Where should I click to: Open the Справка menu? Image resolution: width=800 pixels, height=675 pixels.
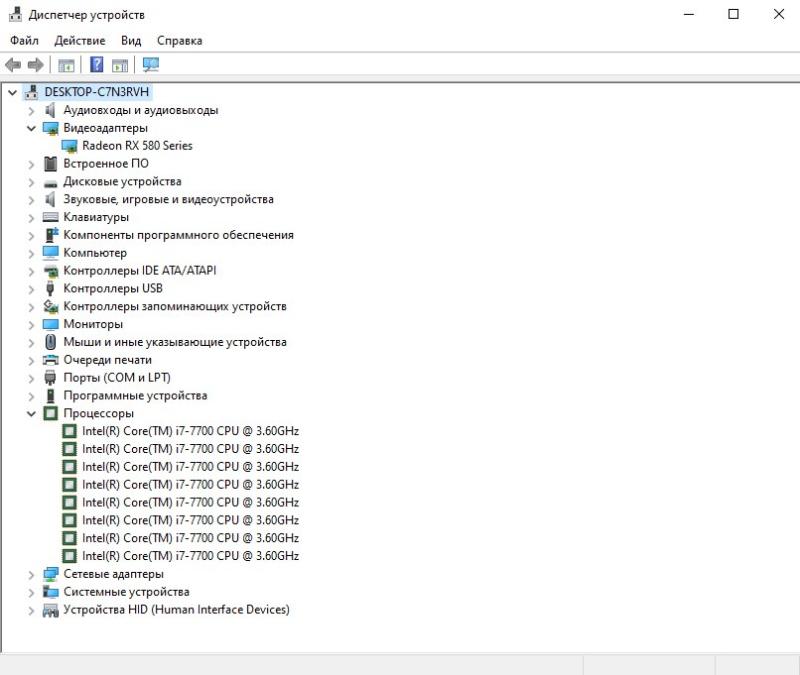click(x=179, y=40)
